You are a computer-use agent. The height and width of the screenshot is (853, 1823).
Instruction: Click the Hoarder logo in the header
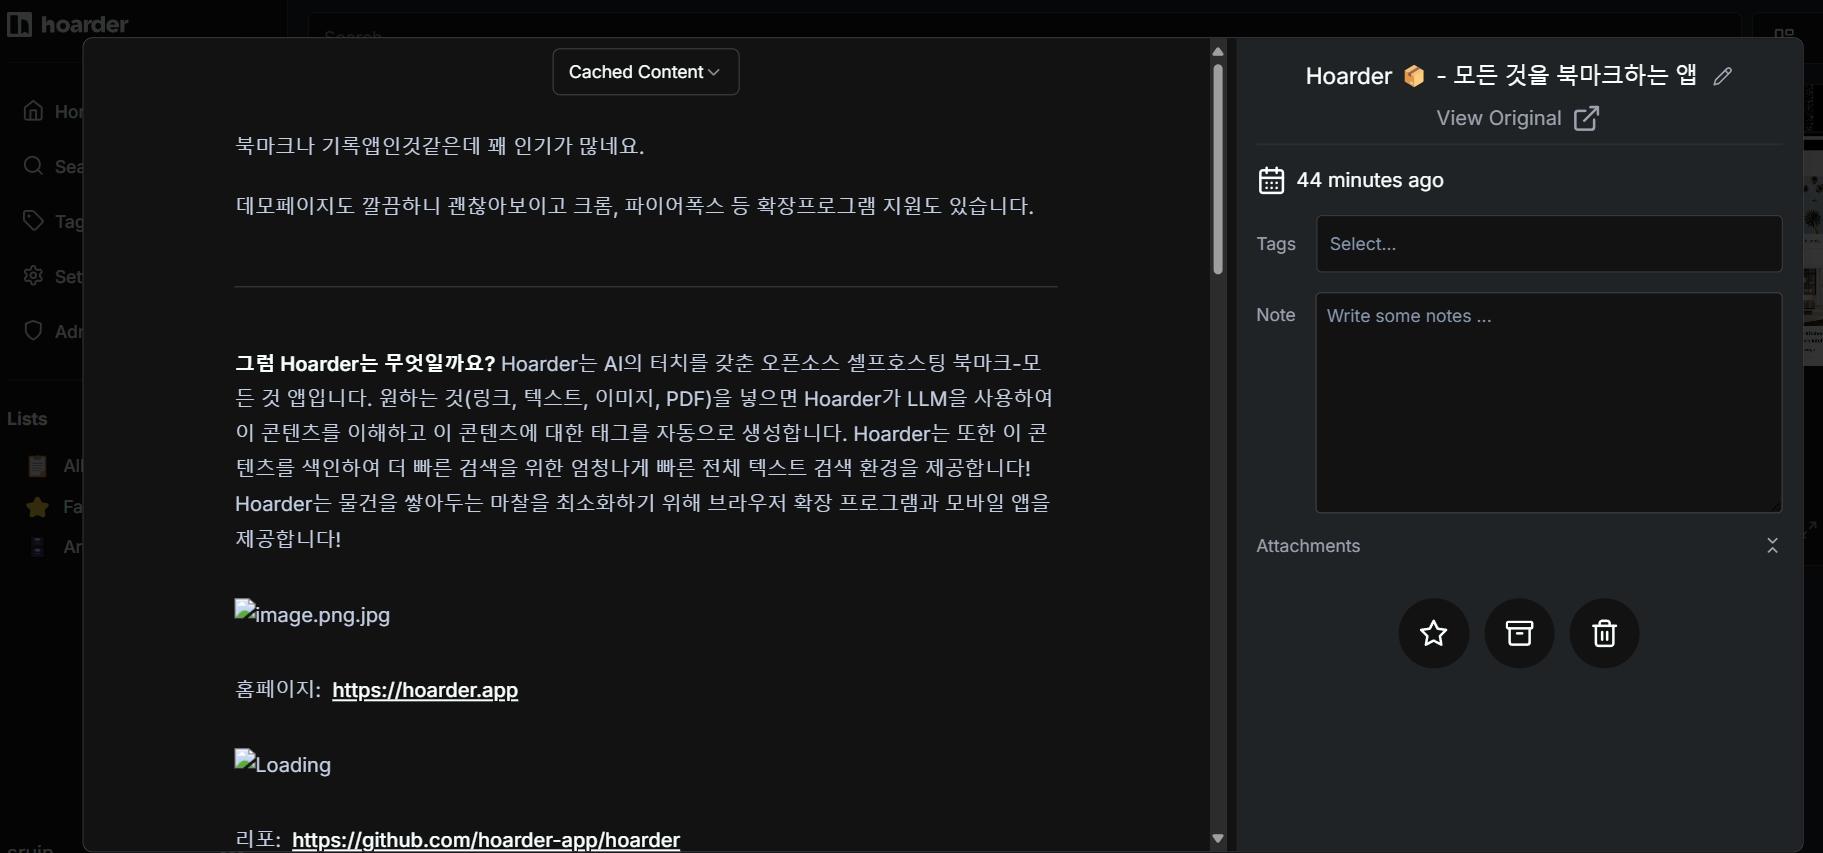[68, 24]
